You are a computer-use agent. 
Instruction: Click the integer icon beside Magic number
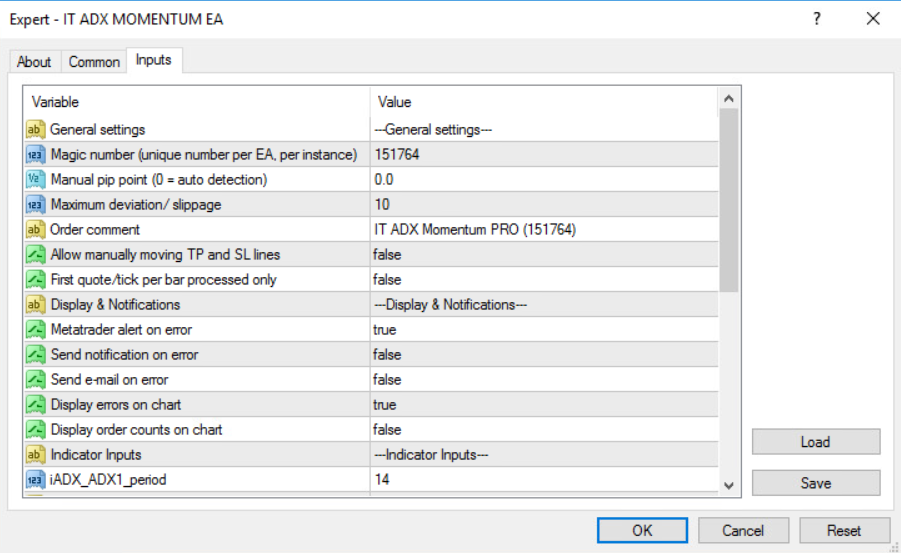click(x=35, y=155)
